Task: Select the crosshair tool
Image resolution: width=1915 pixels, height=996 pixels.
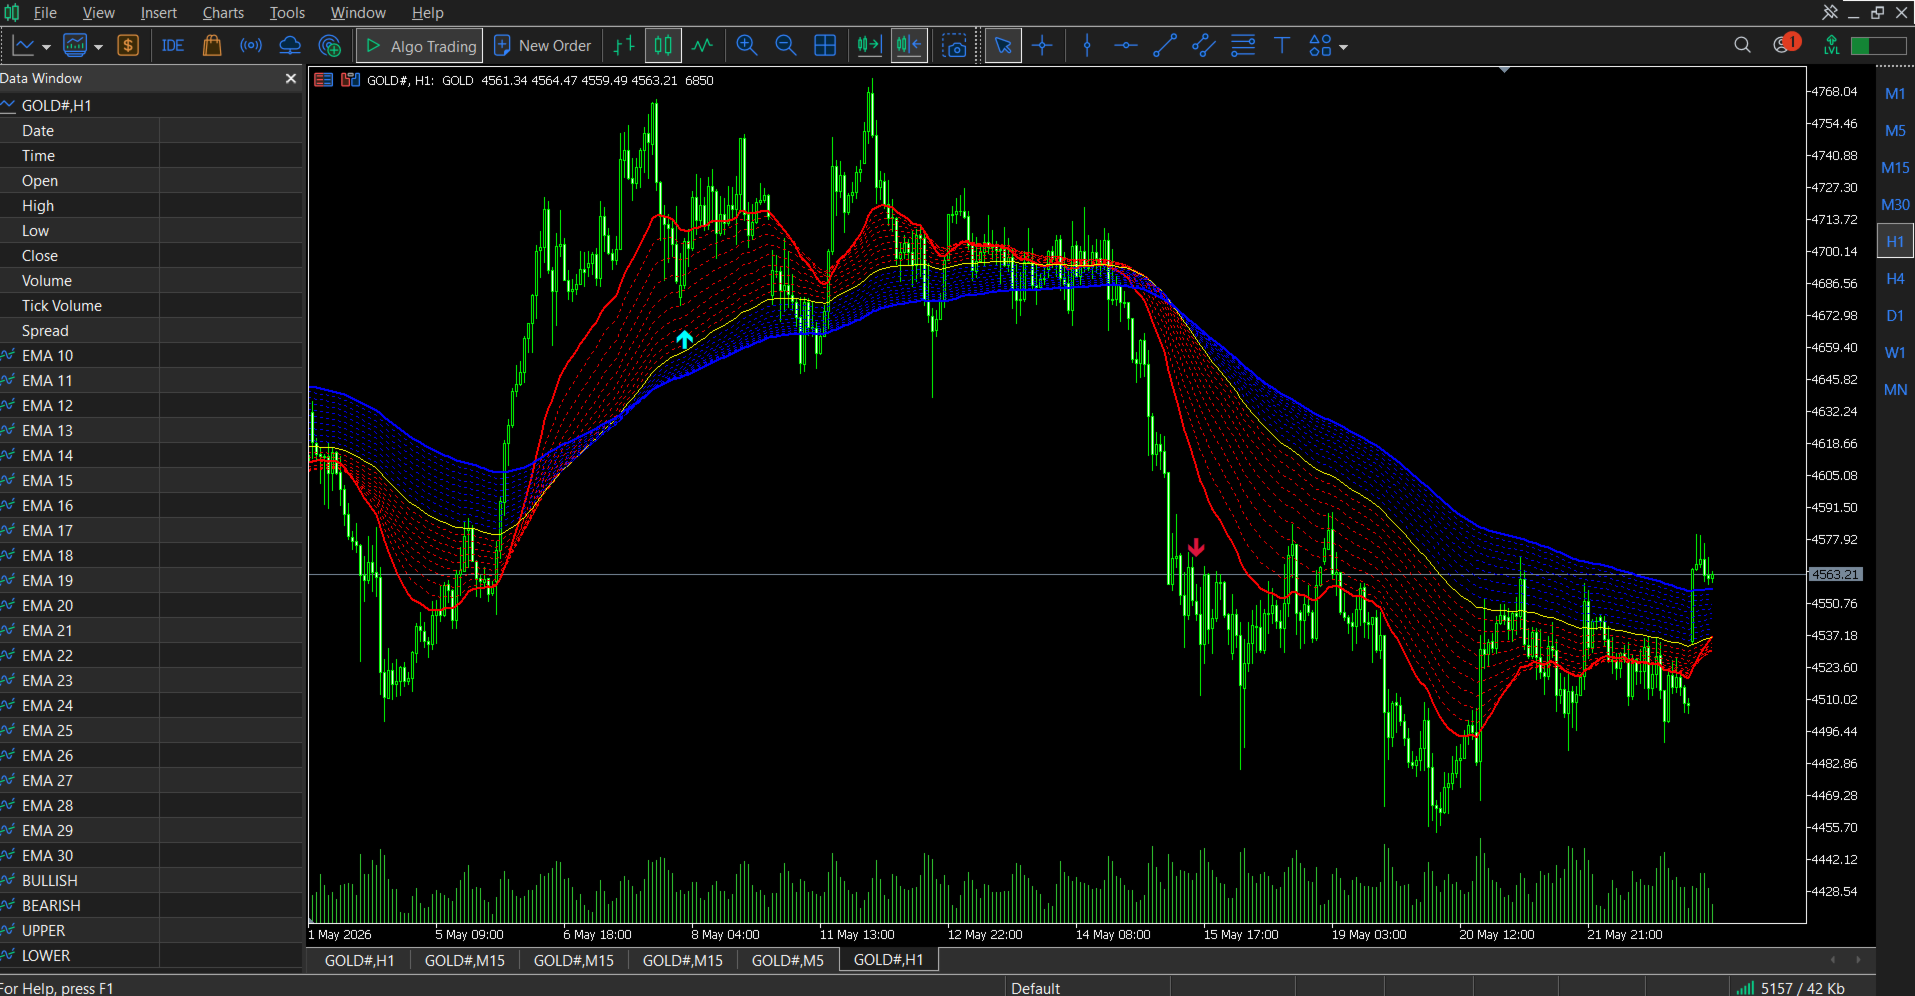Action: [x=1042, y=46]
